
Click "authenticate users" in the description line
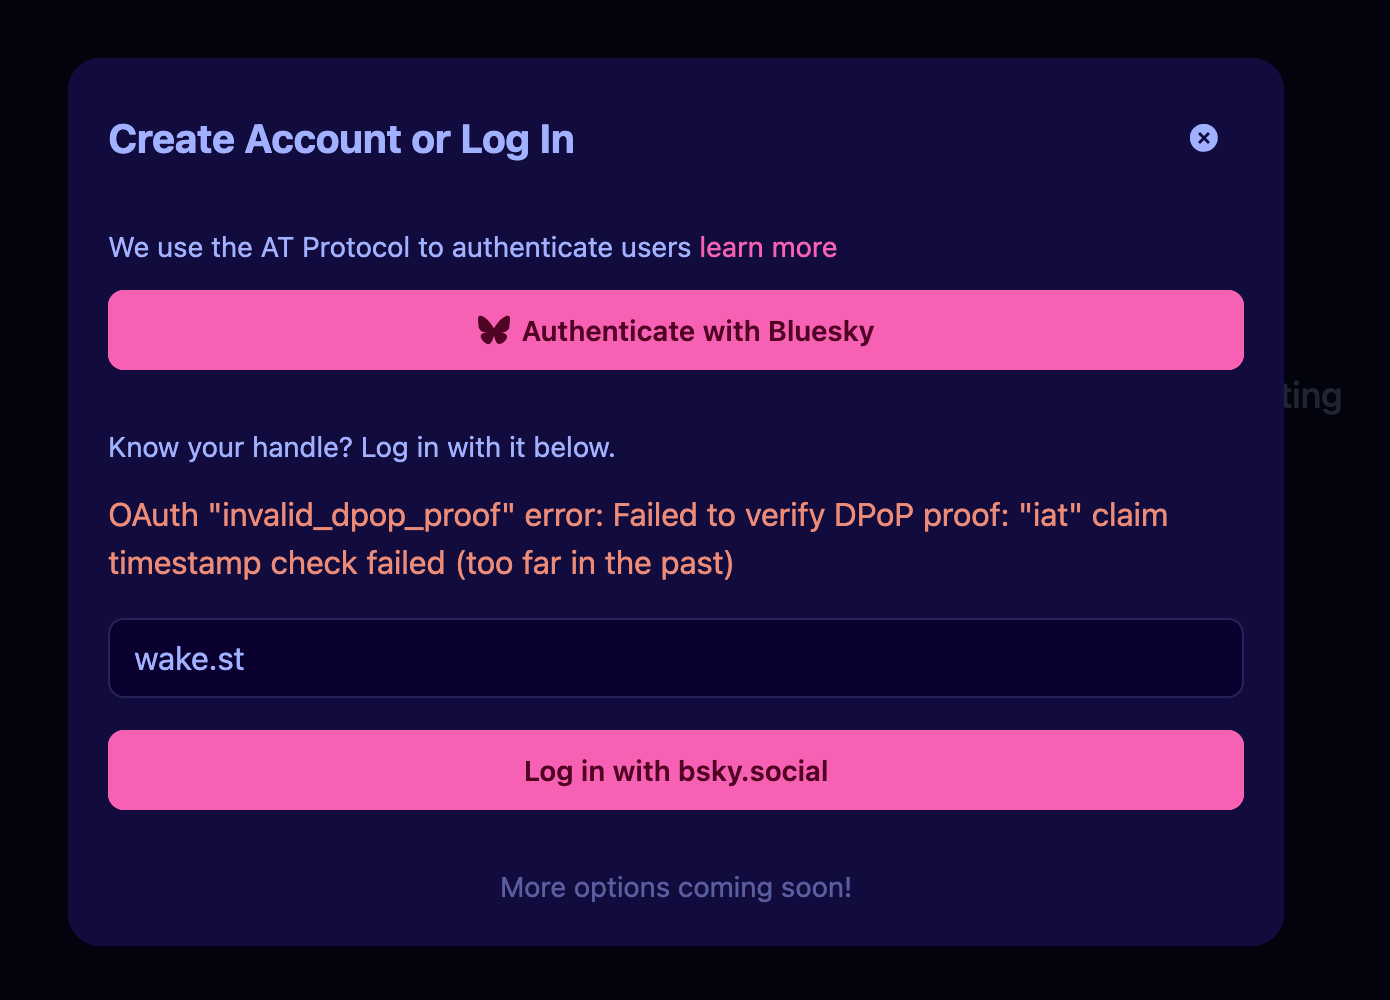[571, 247]
